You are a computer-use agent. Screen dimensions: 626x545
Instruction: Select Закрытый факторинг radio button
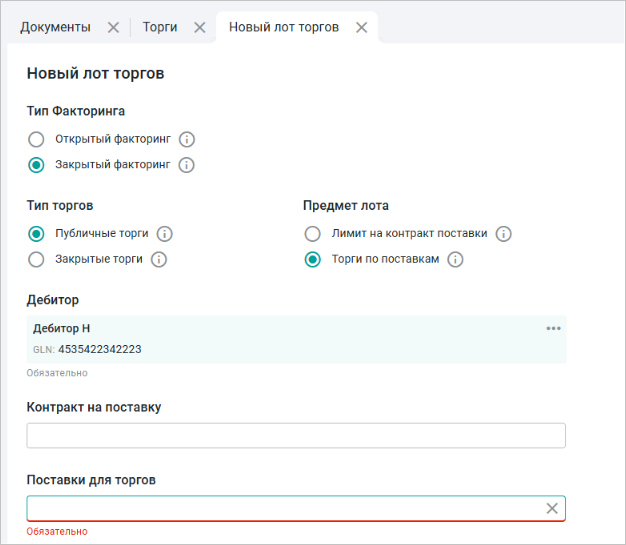36,165
